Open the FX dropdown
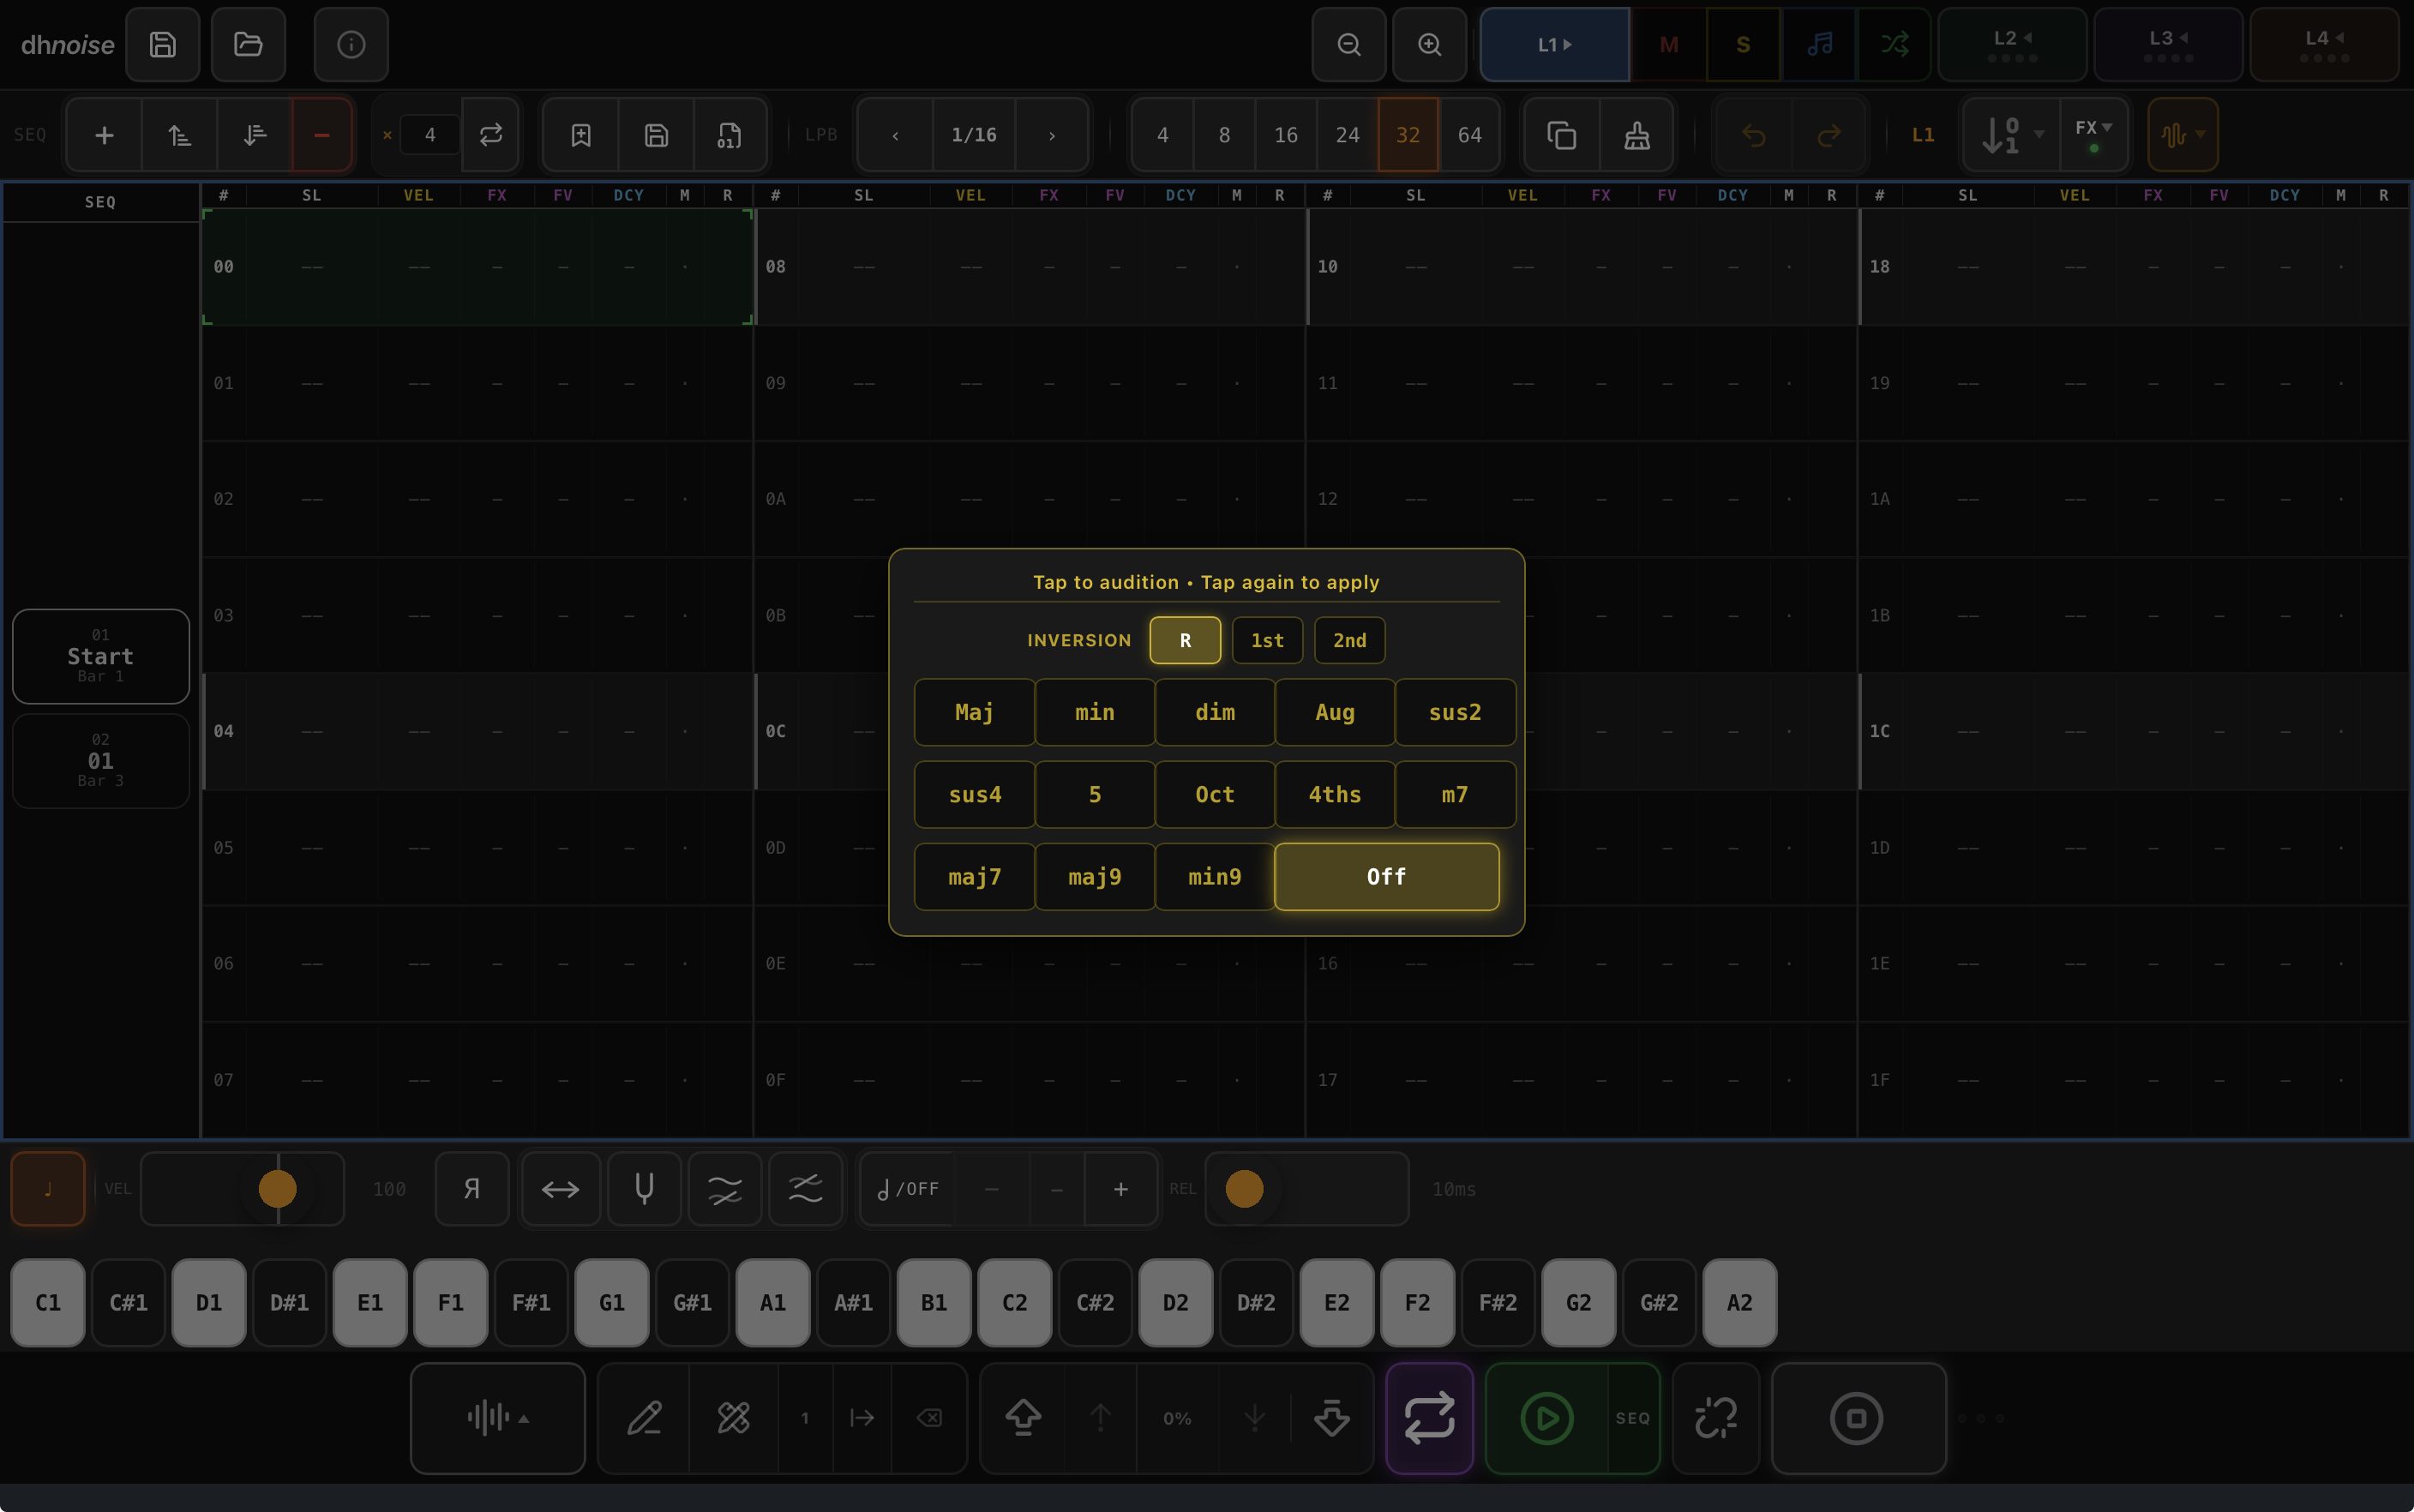 pos(2093,135)
